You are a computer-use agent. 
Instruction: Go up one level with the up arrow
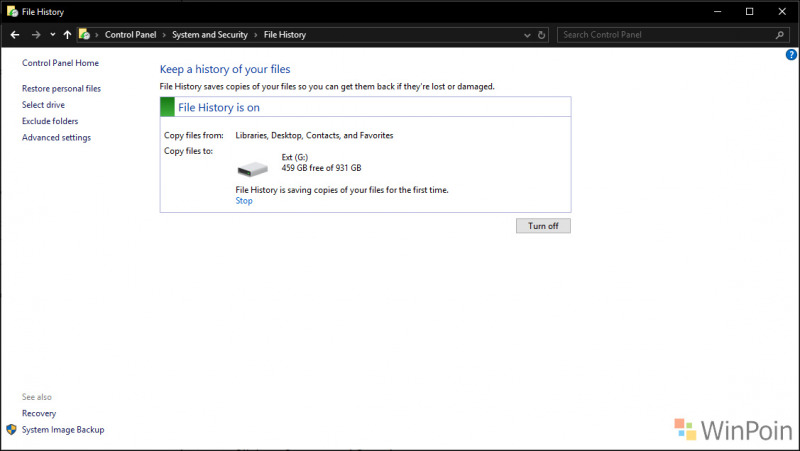point(67,35)
